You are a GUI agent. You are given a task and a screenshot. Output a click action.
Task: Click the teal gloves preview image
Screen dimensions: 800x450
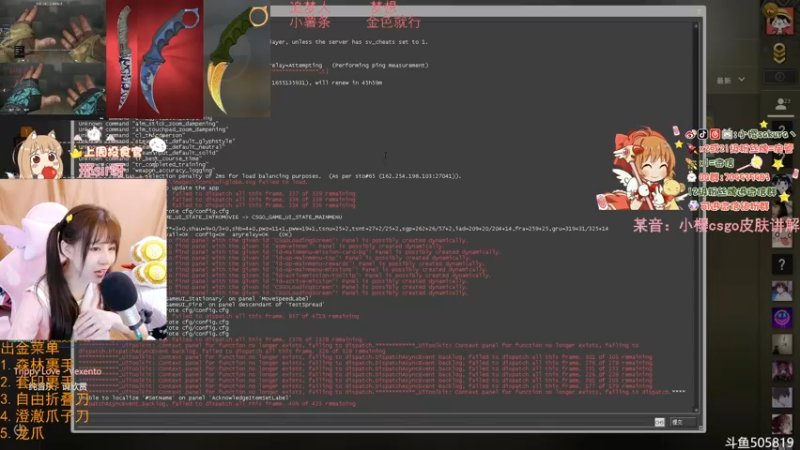[53, 89]
